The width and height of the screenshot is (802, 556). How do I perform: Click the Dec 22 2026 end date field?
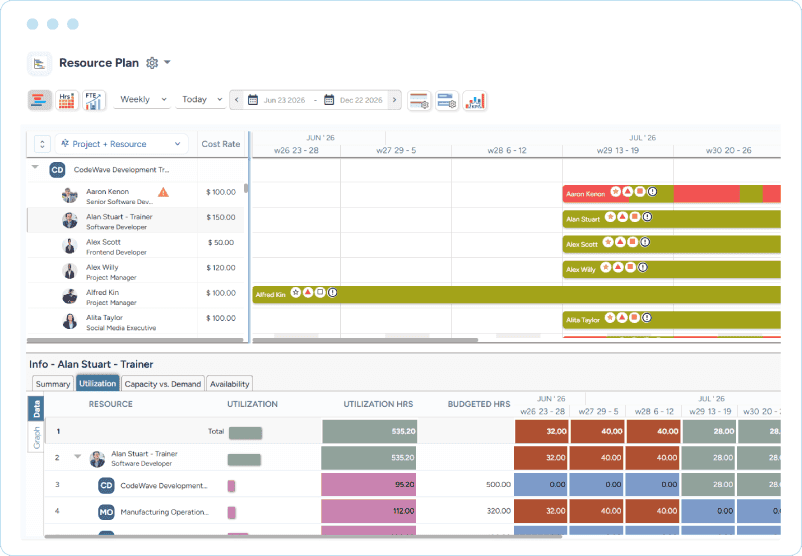click(x=361, y=100)
